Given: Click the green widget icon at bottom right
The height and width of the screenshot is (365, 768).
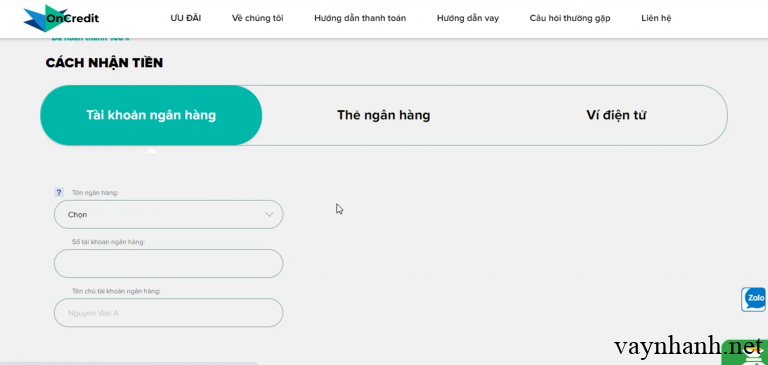Looking at the screenshot, I should point(749,355).
